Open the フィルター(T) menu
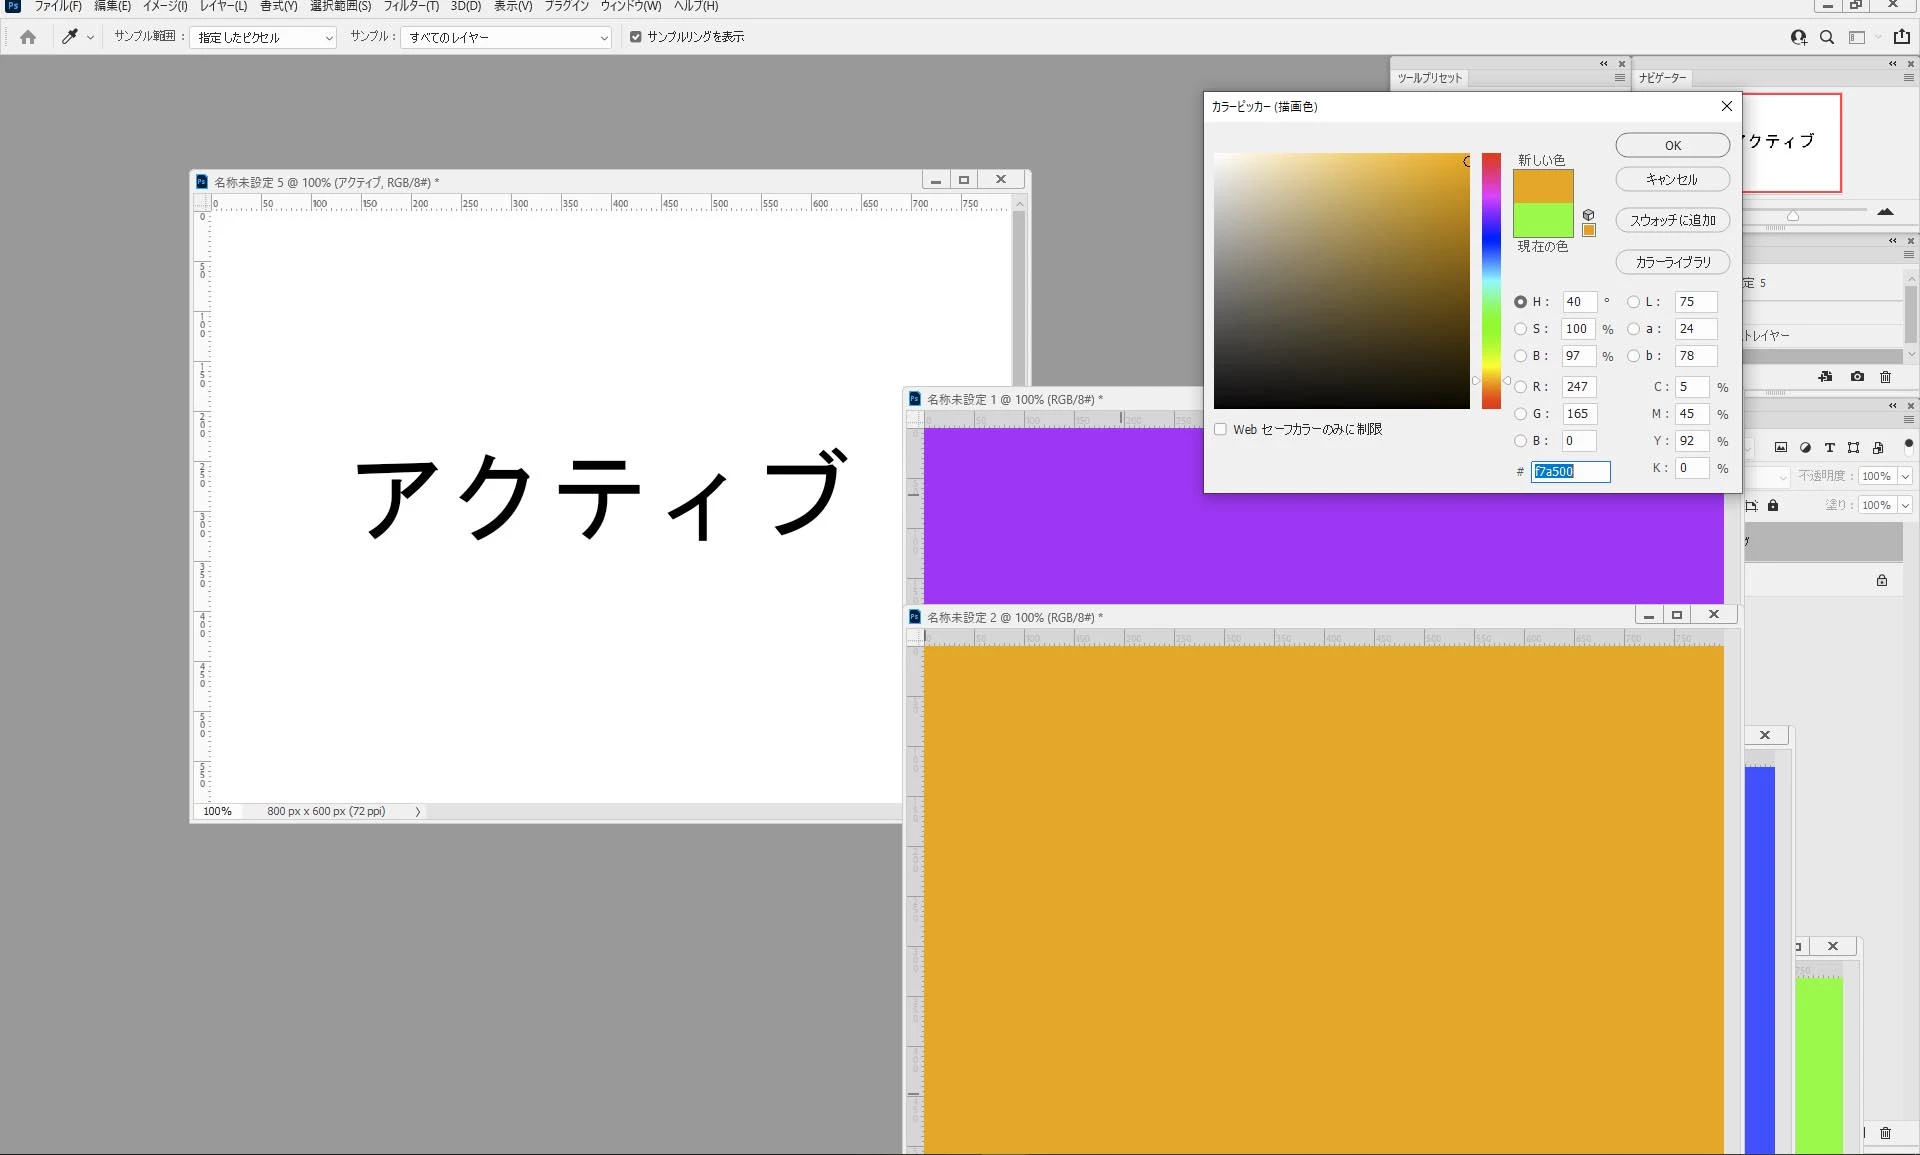 (411, 6)
